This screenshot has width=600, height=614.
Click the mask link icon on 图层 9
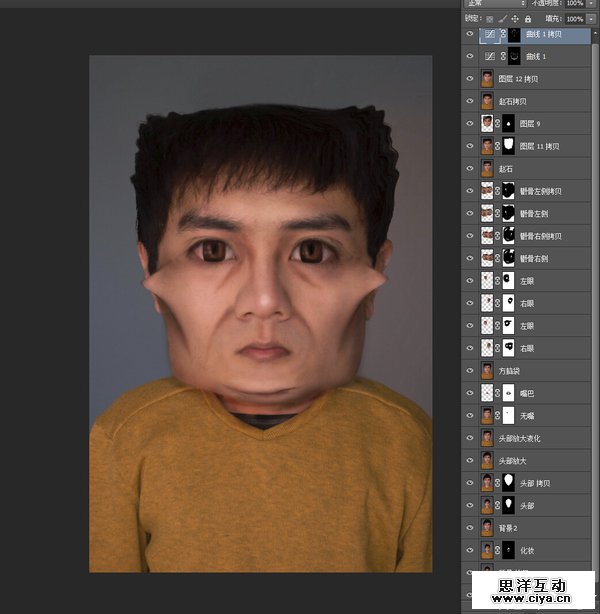click(498, 124)
